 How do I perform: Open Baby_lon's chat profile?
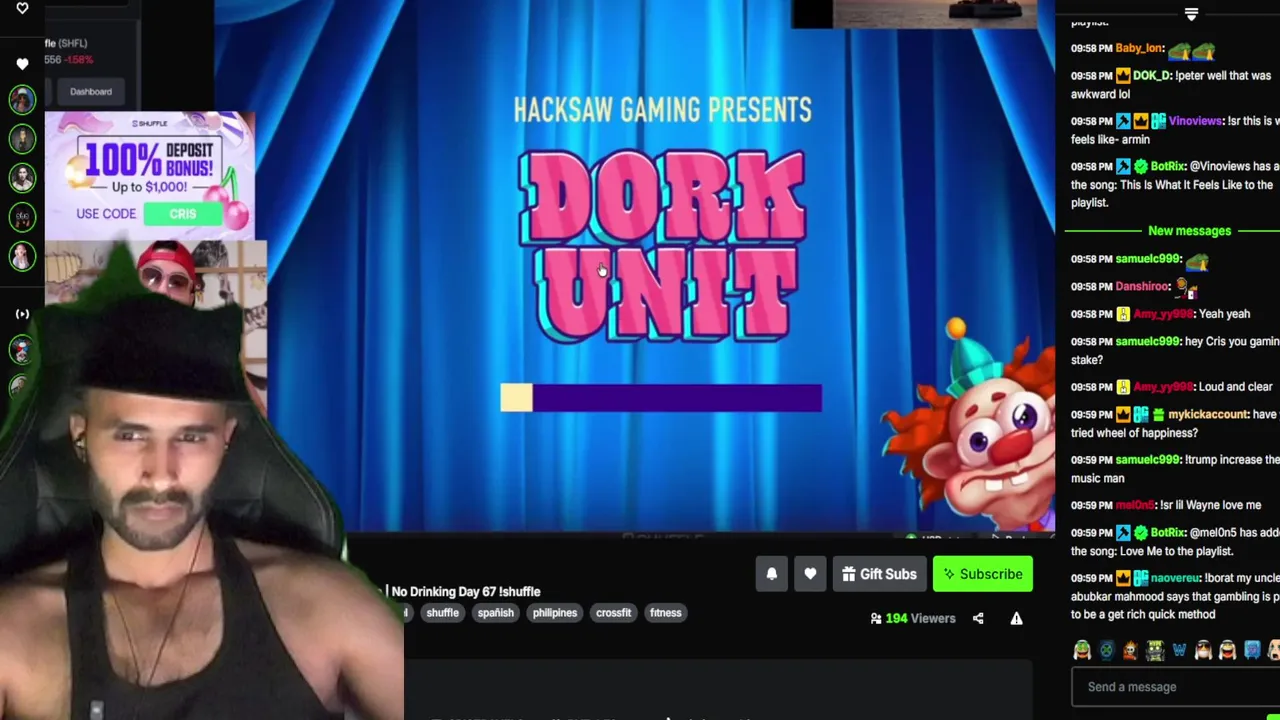pos(1139,48)
